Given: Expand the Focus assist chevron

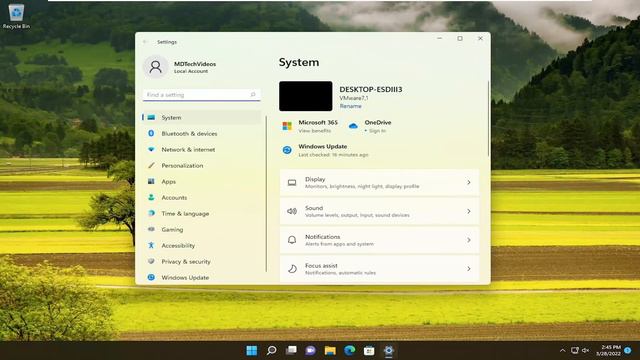Looking at the screenshot, I should (x=469, y=269).
